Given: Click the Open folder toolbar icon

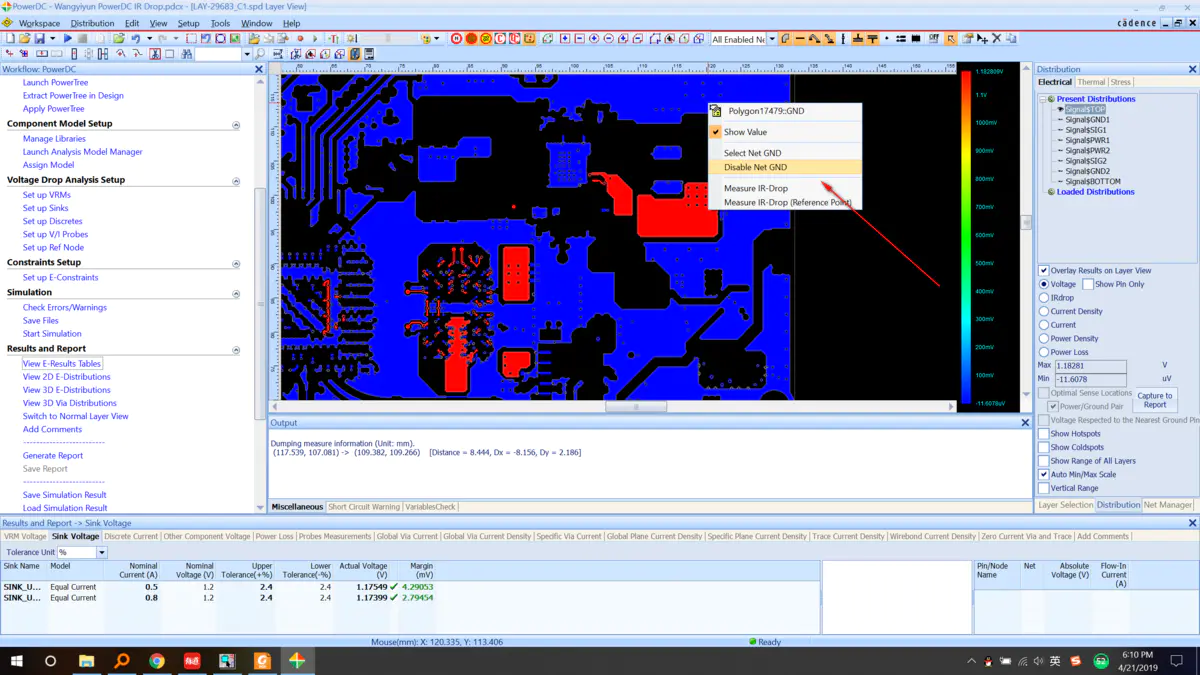Looking at the screenshot, I should coord(25,39).
